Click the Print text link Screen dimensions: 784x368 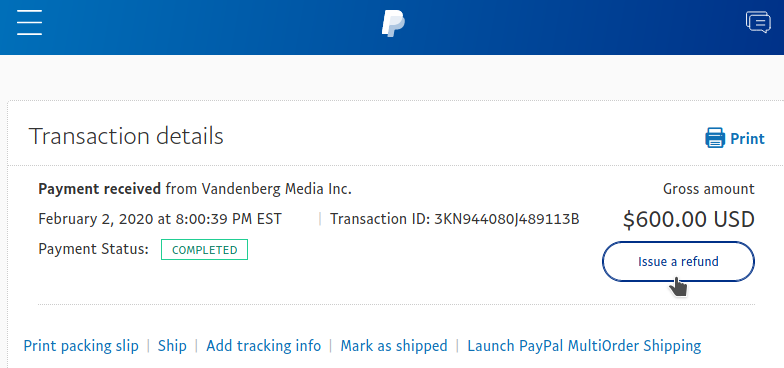point(748,138)
